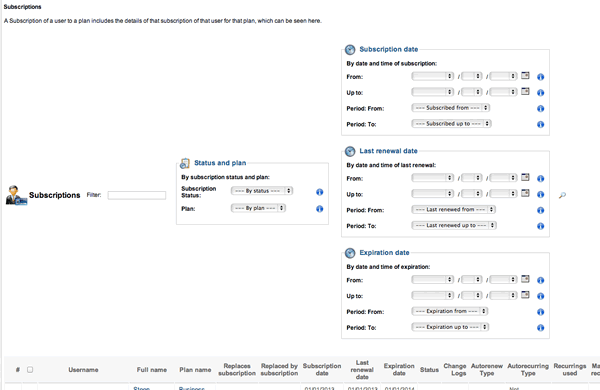Viewport: 600px width, 390px height.
Task: Click the magnifier search icon
Action: 562,195
